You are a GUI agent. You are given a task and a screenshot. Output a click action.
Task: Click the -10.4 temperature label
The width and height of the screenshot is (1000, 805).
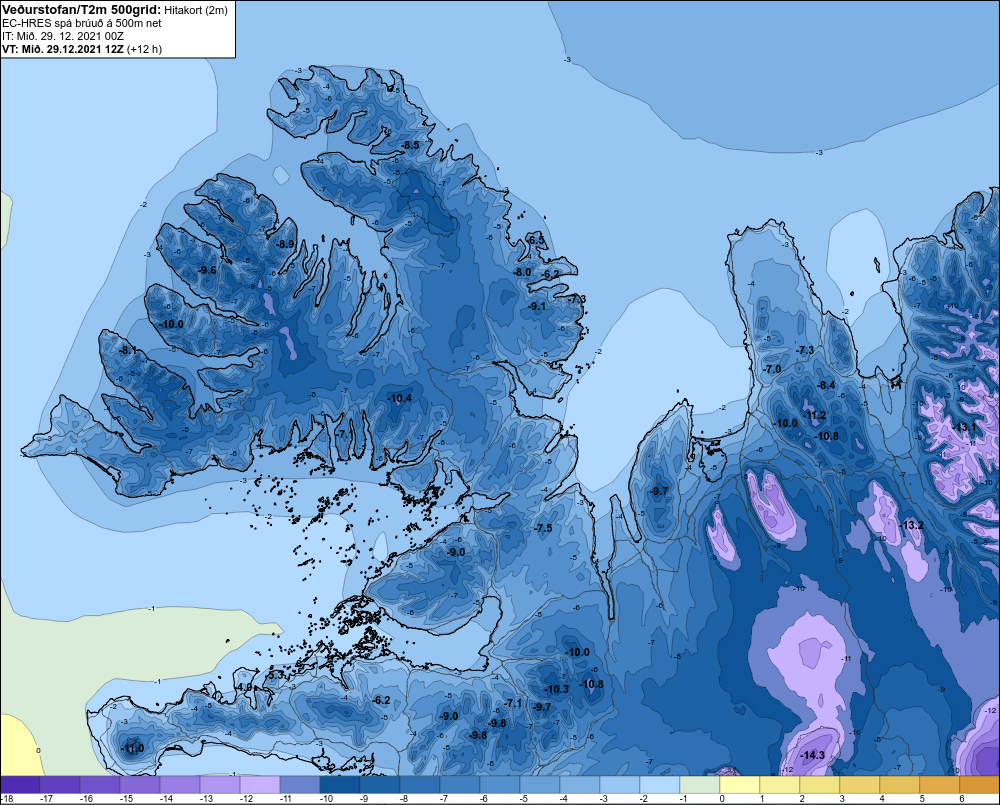tap(399, 398)
